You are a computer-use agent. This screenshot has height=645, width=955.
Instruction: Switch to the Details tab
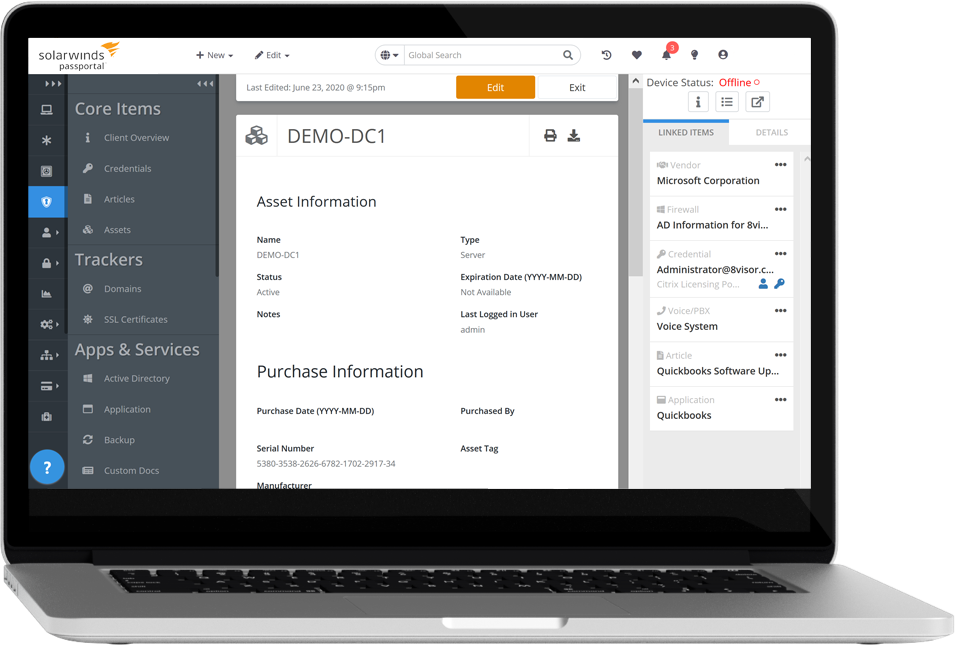[771, 132]
